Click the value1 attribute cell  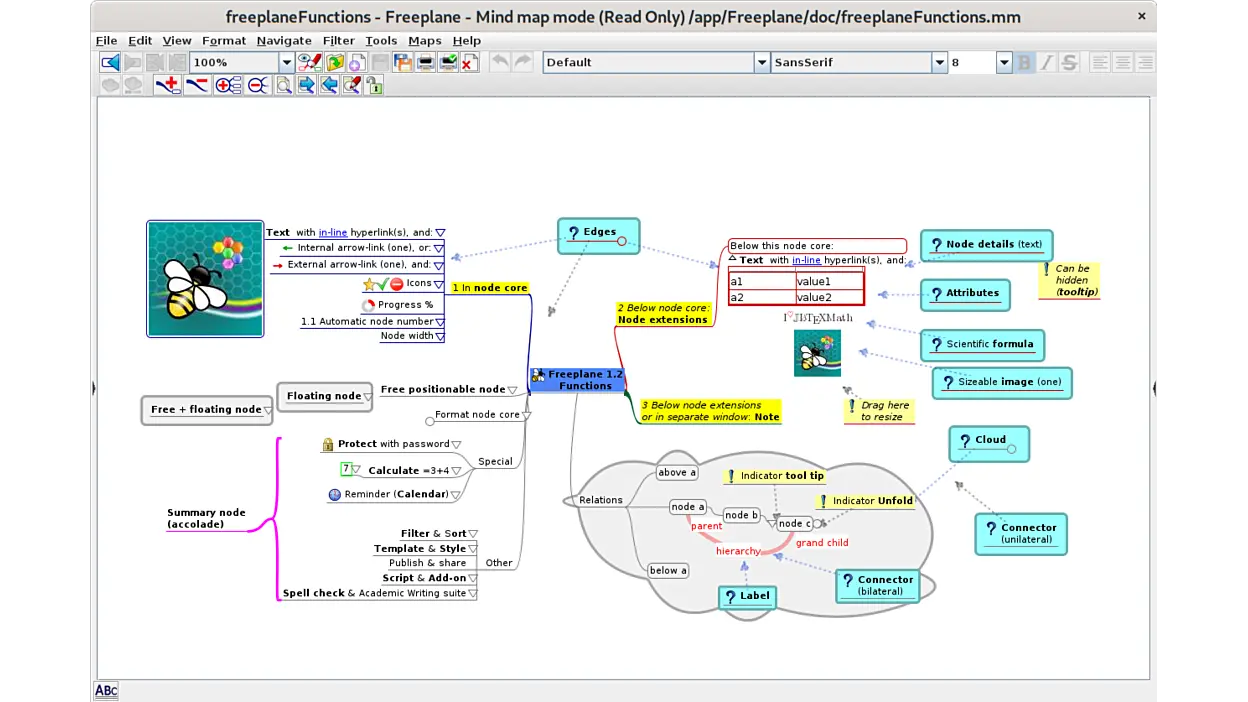tap(829, 282)
